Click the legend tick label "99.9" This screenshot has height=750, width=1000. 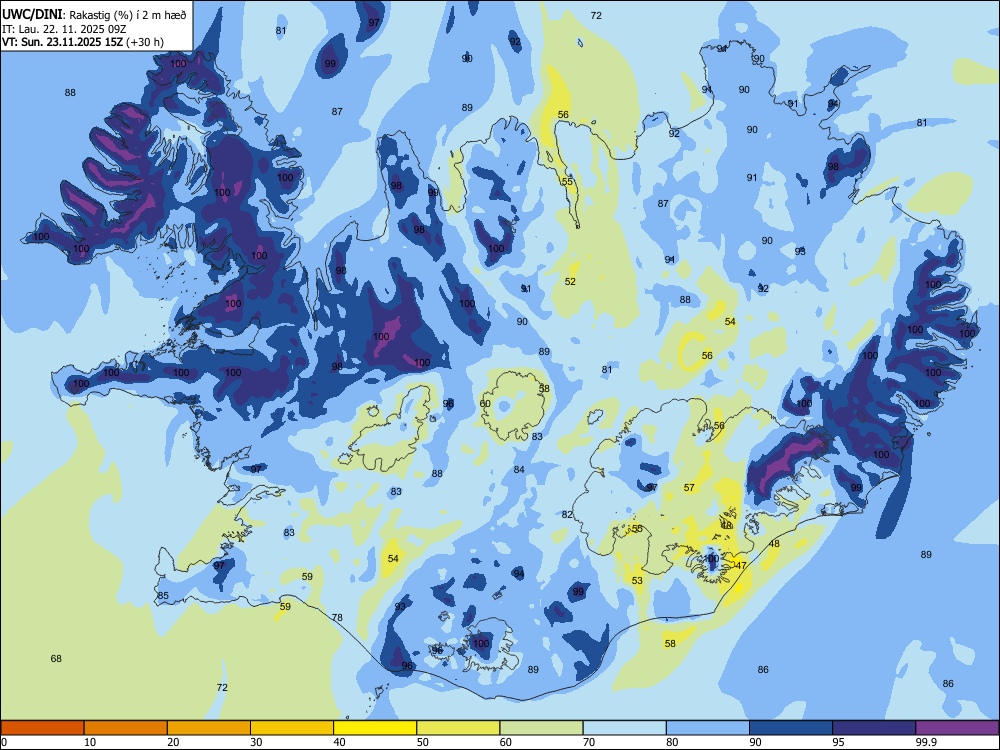click(926, 742)
